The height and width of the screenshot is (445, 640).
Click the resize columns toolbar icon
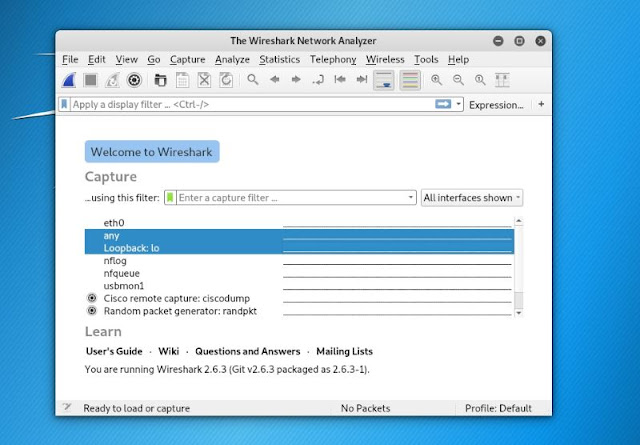[502, 80]
